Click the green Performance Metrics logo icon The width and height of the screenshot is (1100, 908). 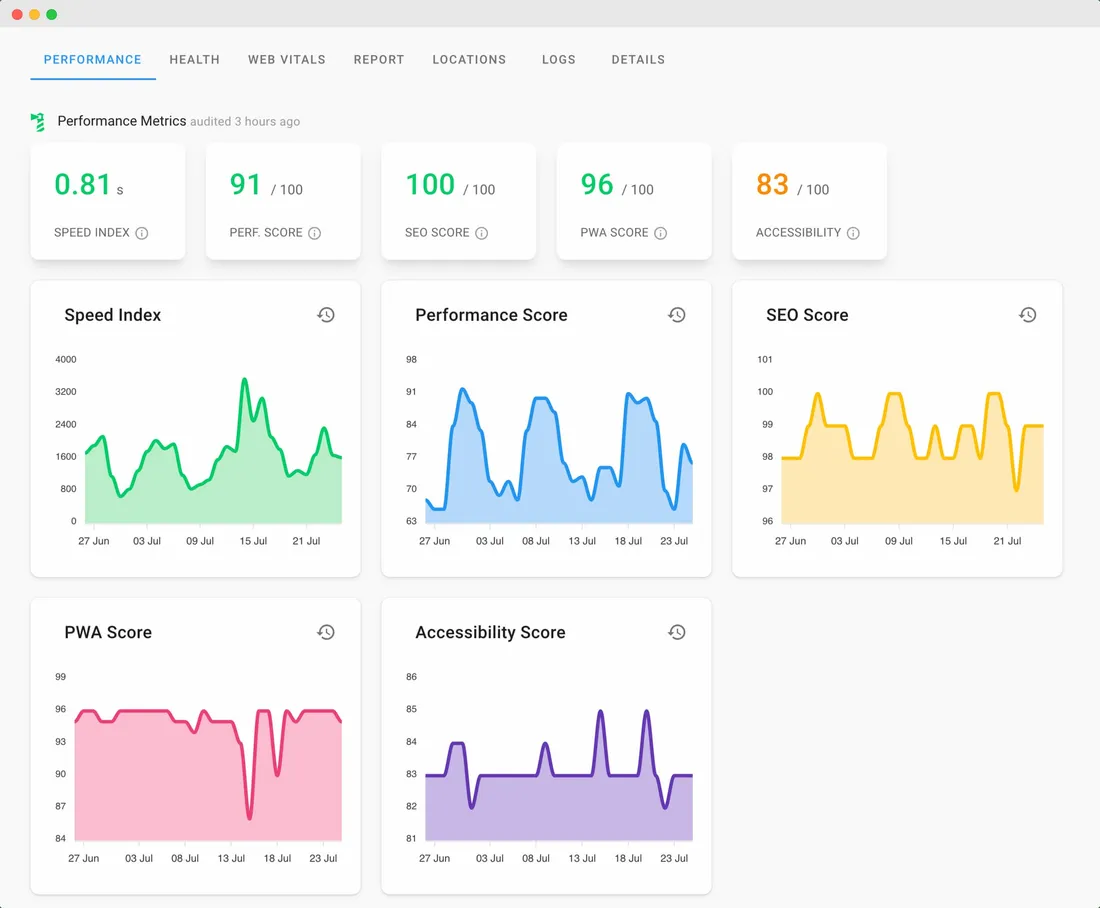coord(38,122)
